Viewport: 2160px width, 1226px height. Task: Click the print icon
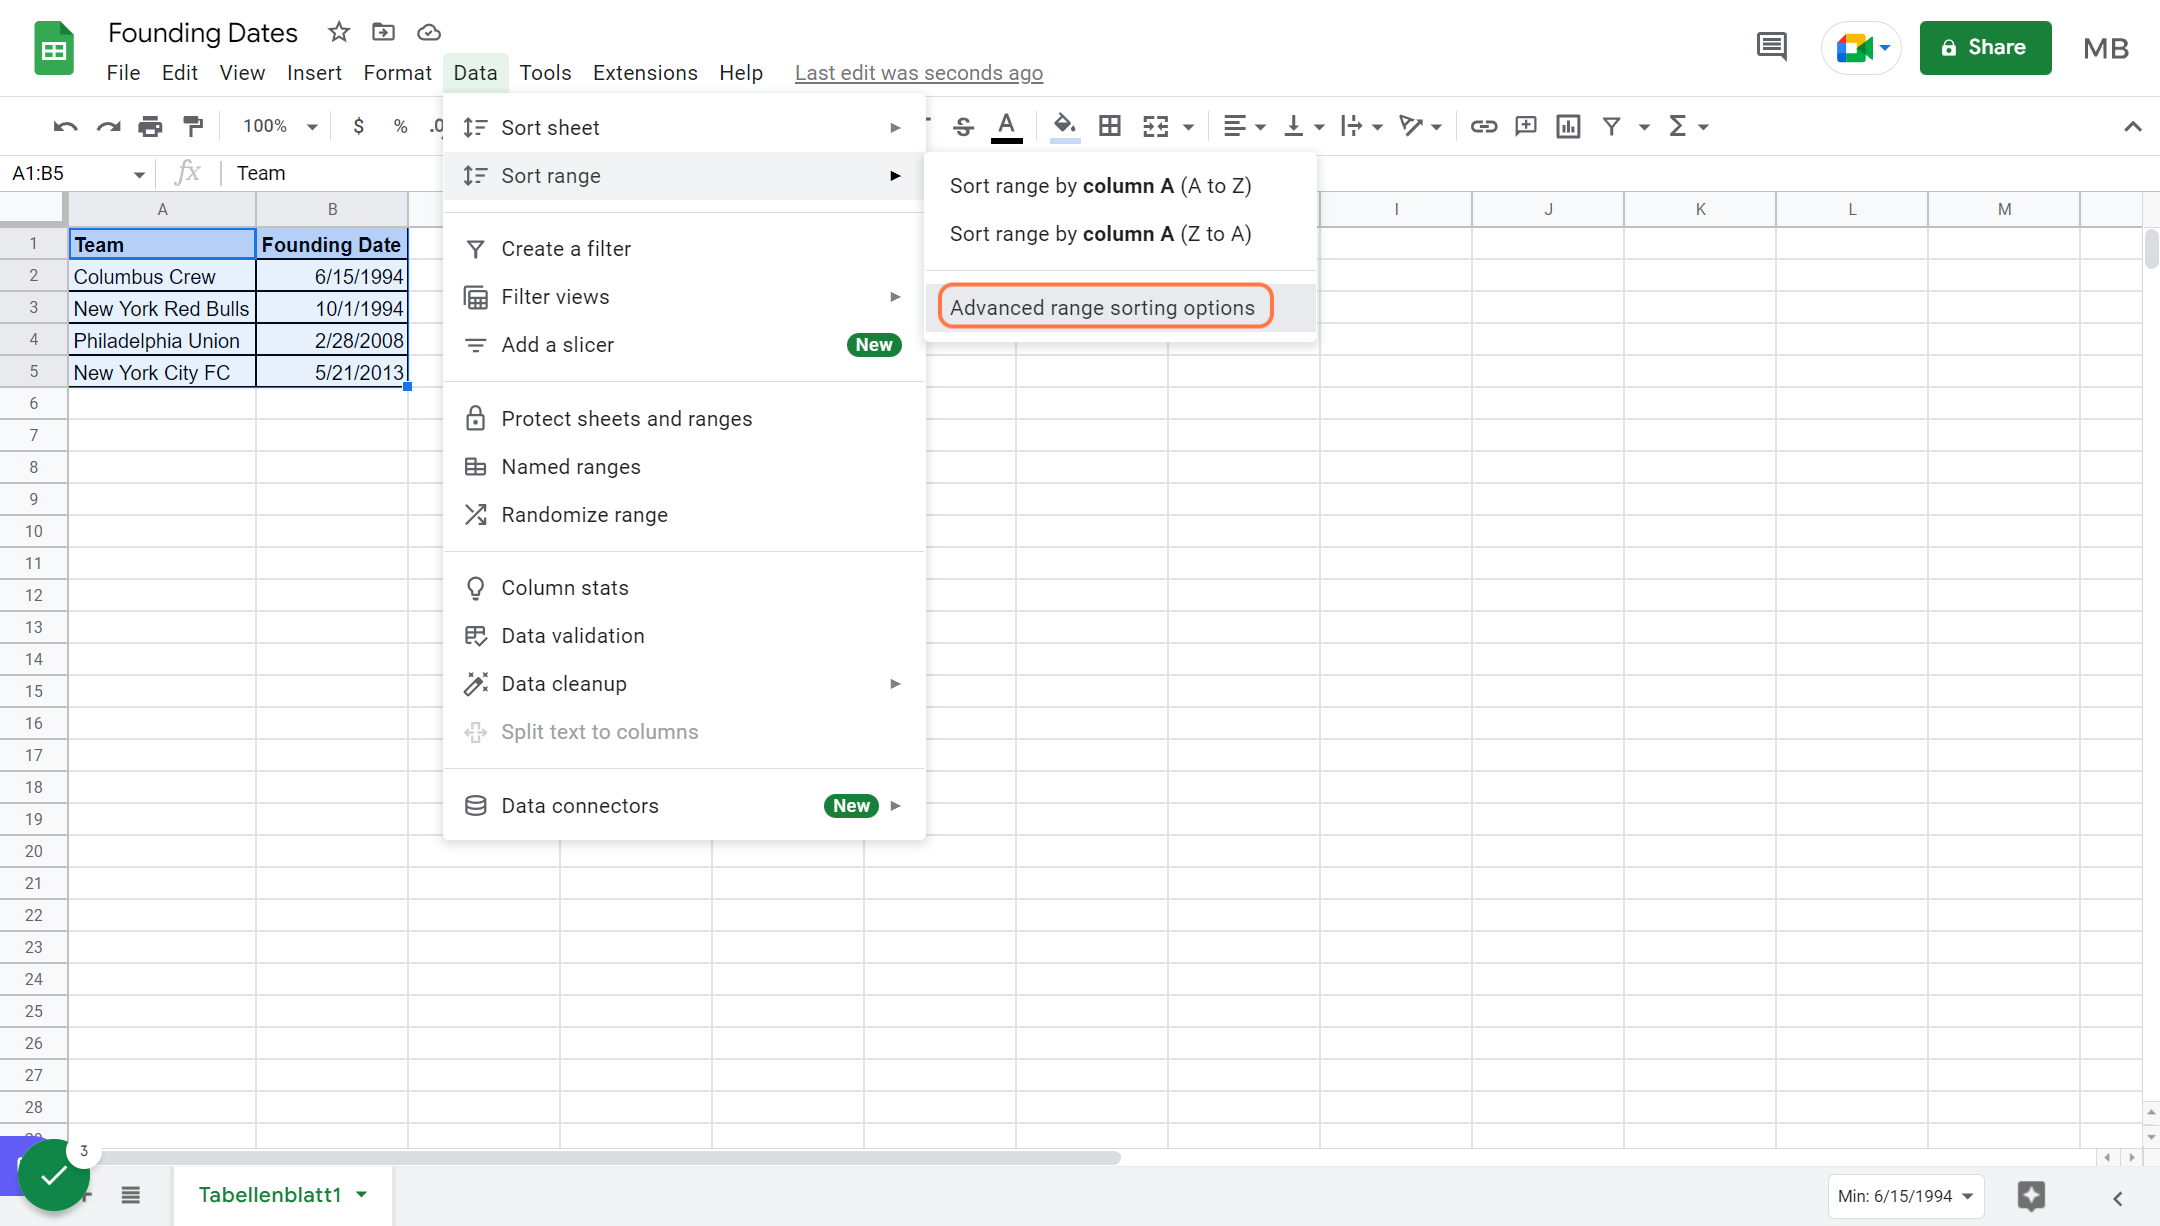point(150,126)
